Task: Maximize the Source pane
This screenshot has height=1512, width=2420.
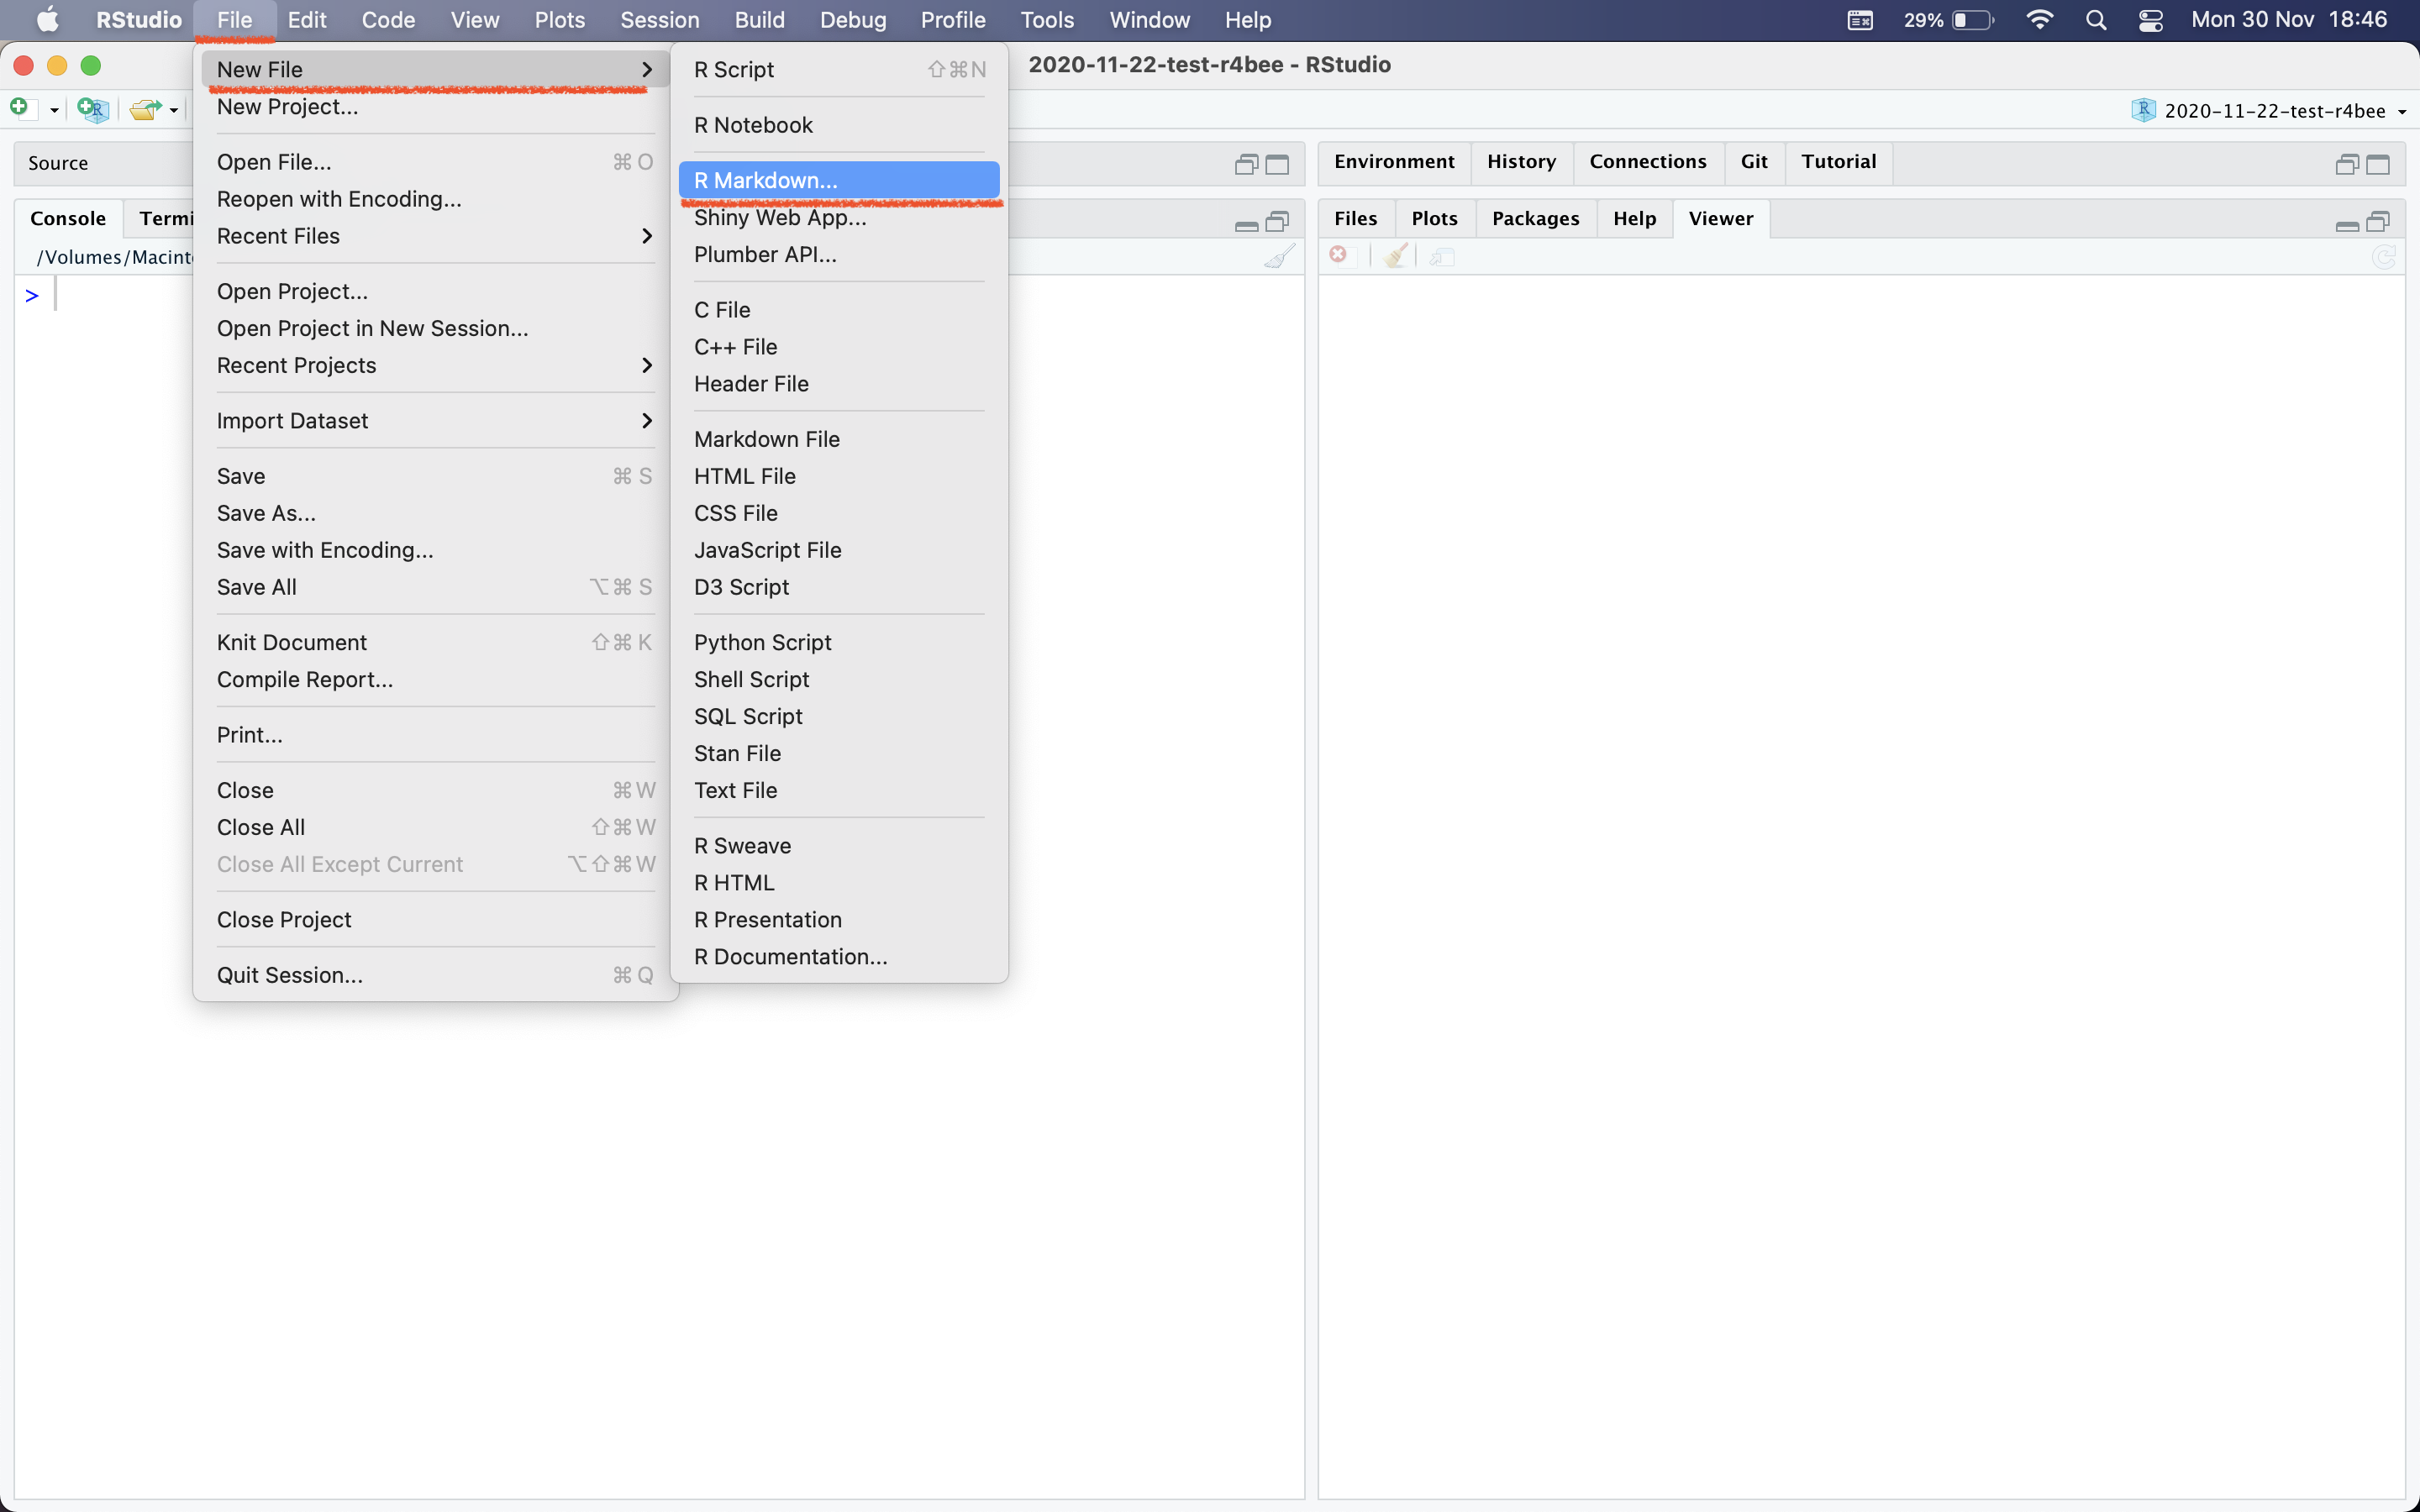Action: tap(1277, 164)
